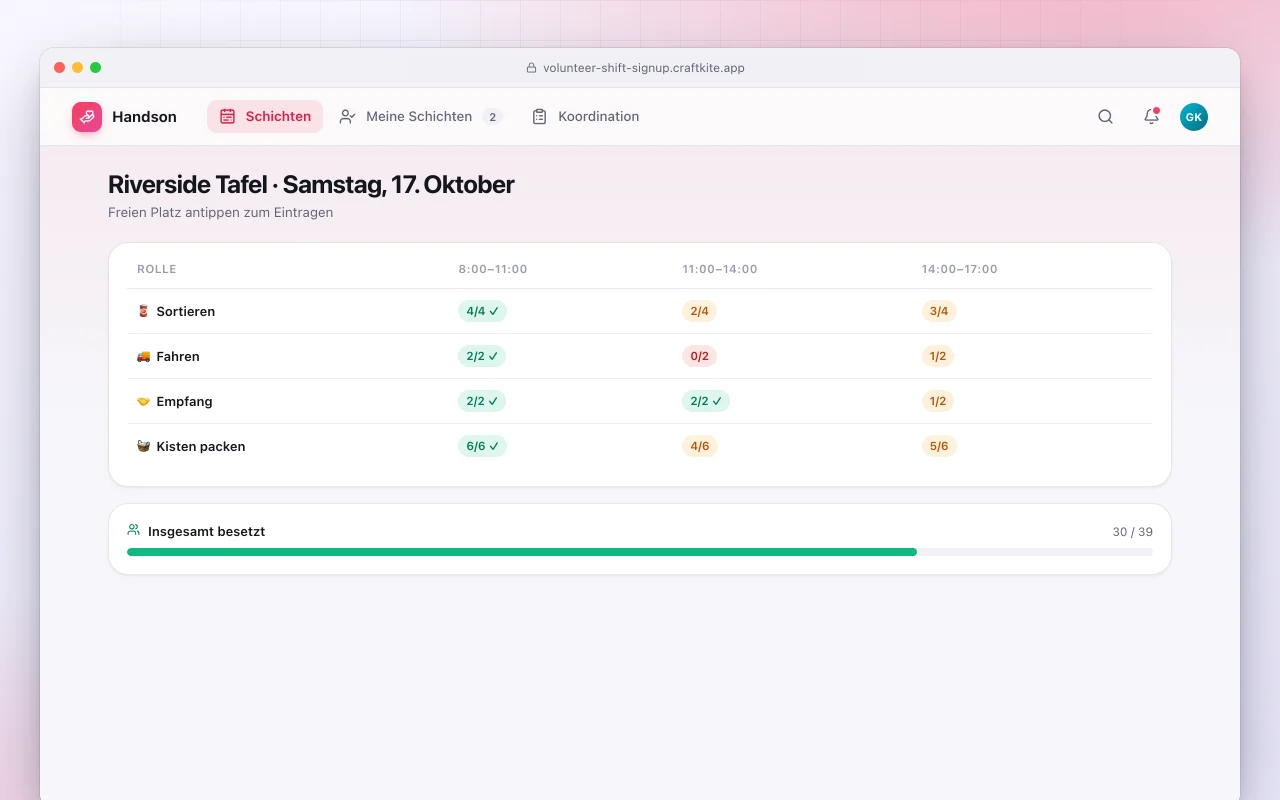The height and width of the screenshot is (800, 1280).
Task: Click the Handson brand name
Action: 144,117
